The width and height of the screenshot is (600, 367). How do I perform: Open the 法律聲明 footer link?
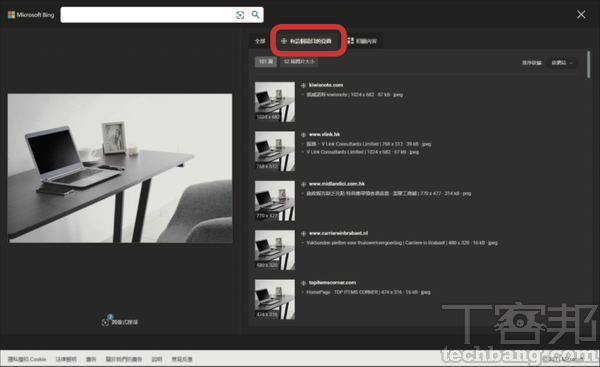click(x=66, y=359)
